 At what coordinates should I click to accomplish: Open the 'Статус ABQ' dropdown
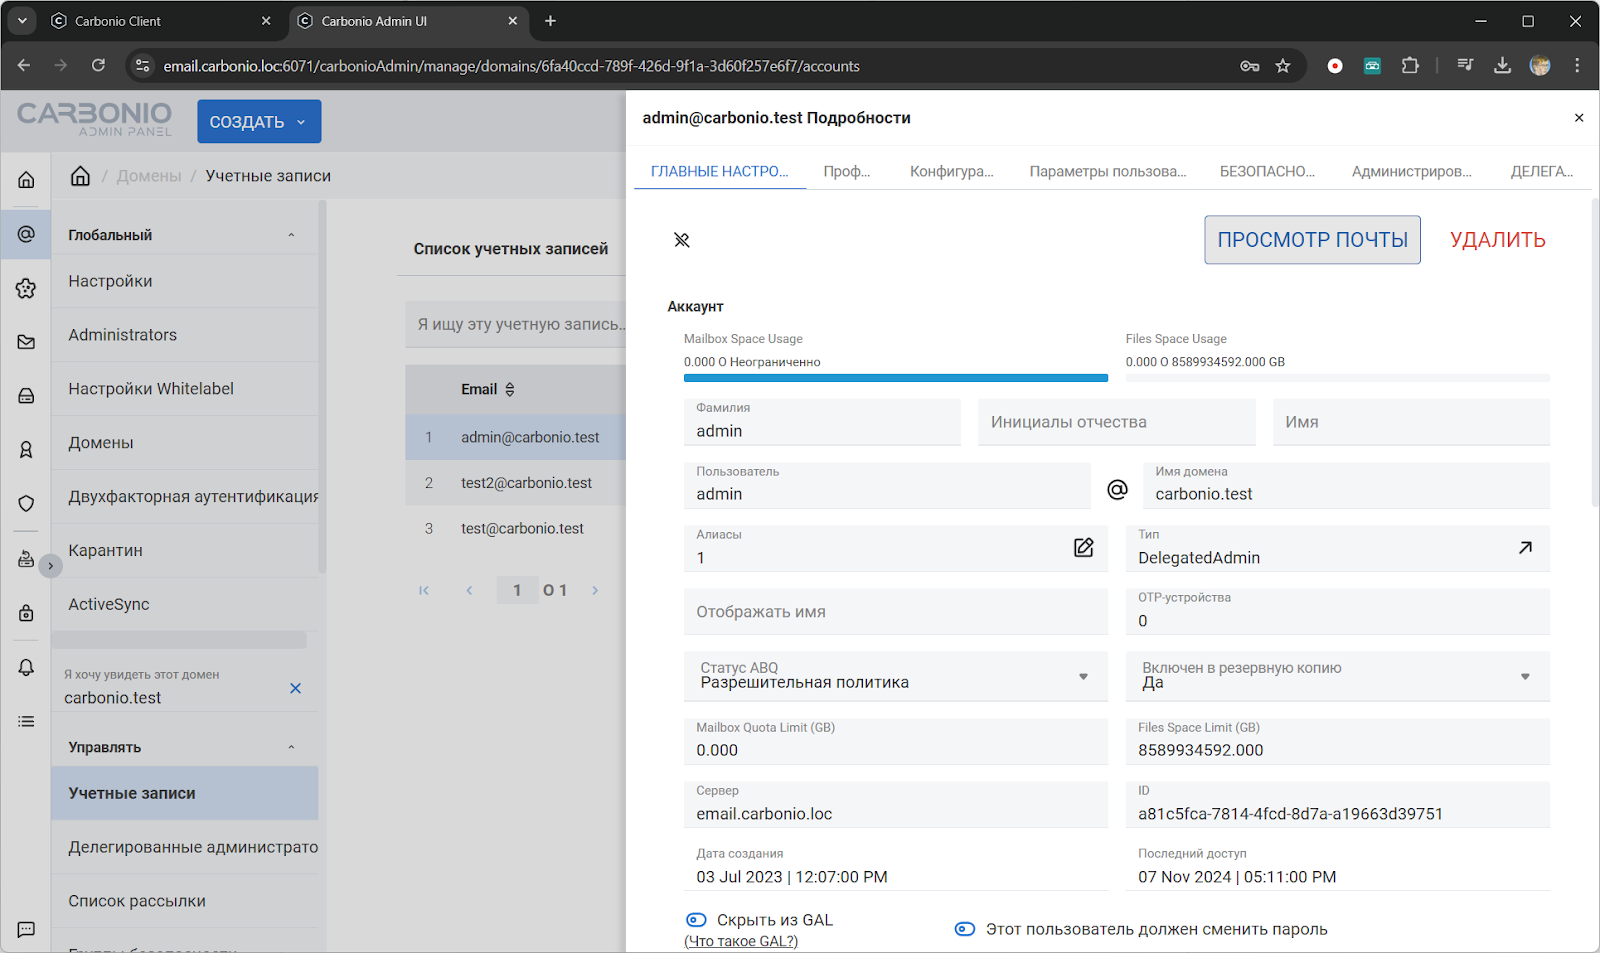(896, 676)
